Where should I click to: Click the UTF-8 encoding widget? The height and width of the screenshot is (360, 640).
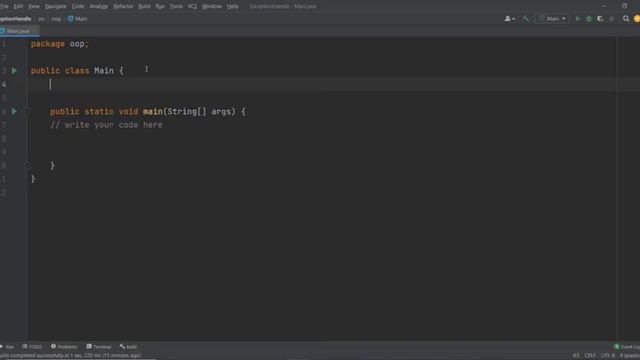(x=607, y=356)
